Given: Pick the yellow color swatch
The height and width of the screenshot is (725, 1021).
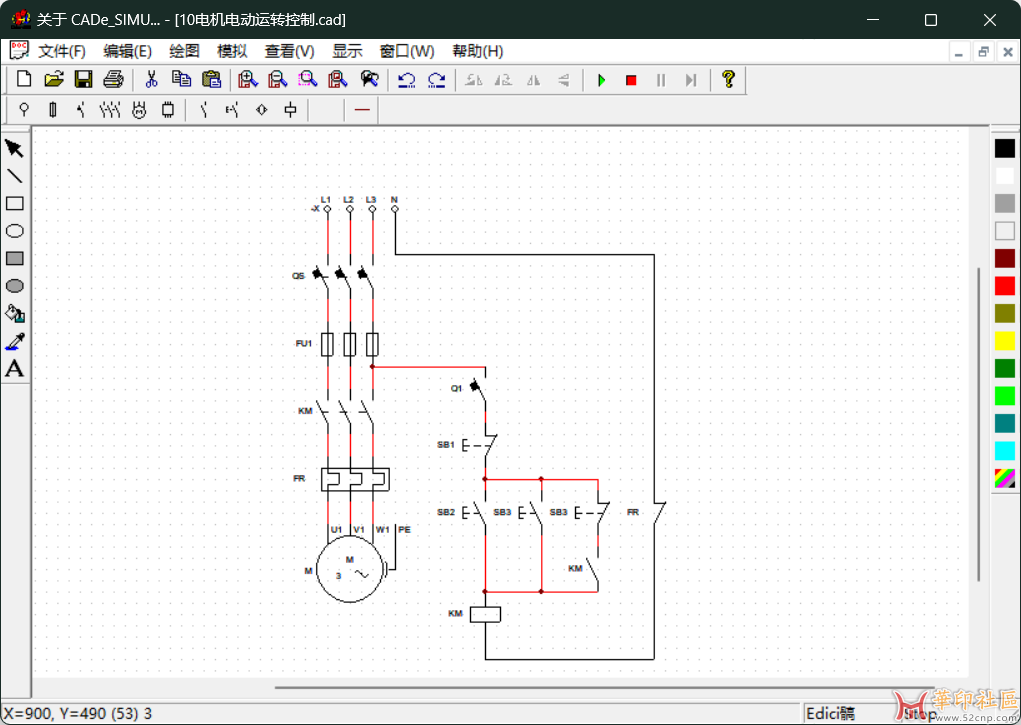Looking at the screenshot, I should coord(1005,341).
